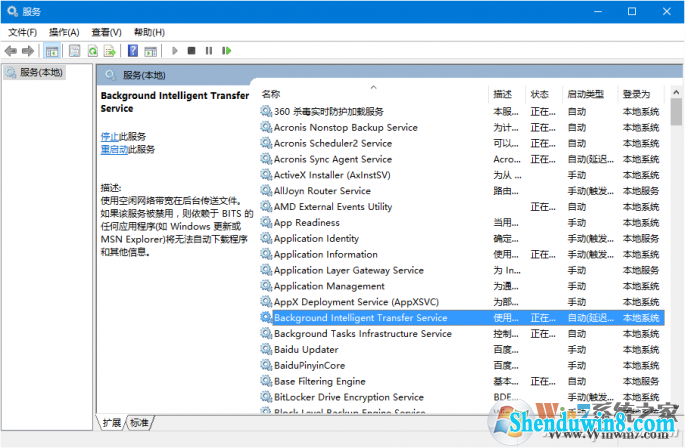685x448 pixels.
Task: Select Background Tasks Infrastructure Service row
Action: pyautogui.click(x=462, y=333)
